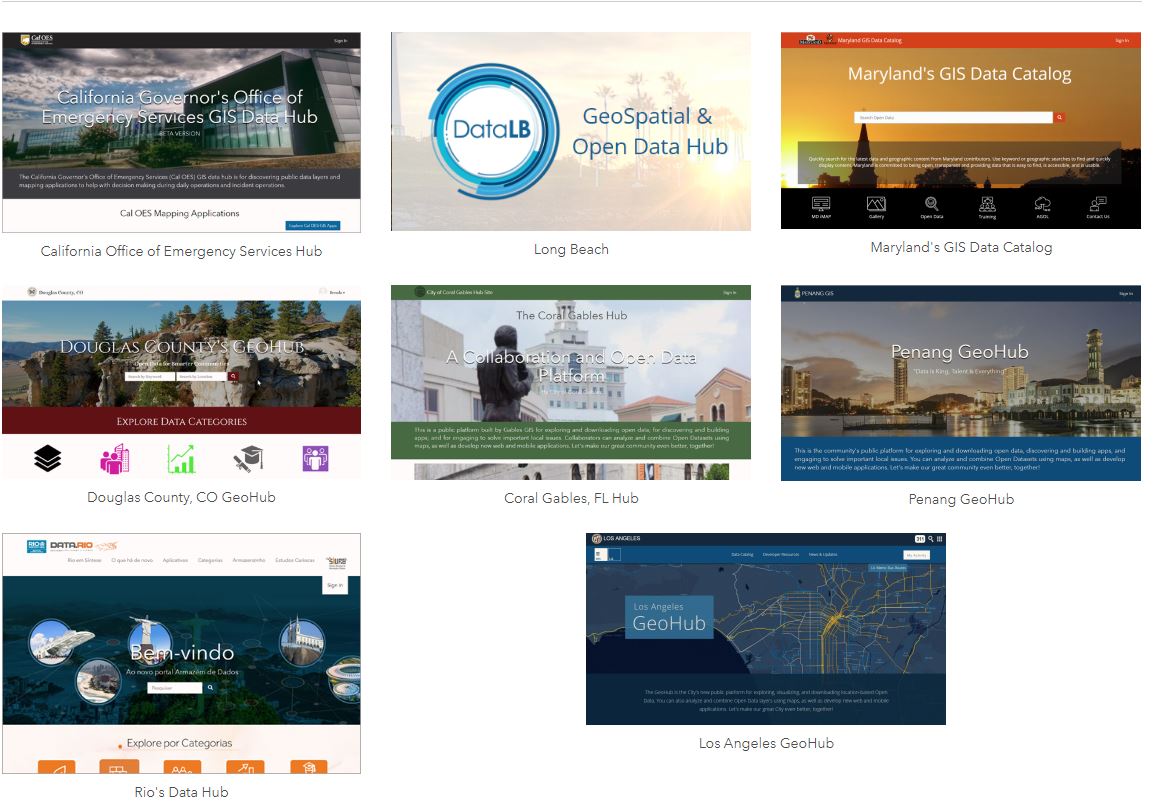This screenshot has height=805, width=1173.
Task: Click the Contact Us icon in Maryland's catalog
Action: (x=1097, y=205)
